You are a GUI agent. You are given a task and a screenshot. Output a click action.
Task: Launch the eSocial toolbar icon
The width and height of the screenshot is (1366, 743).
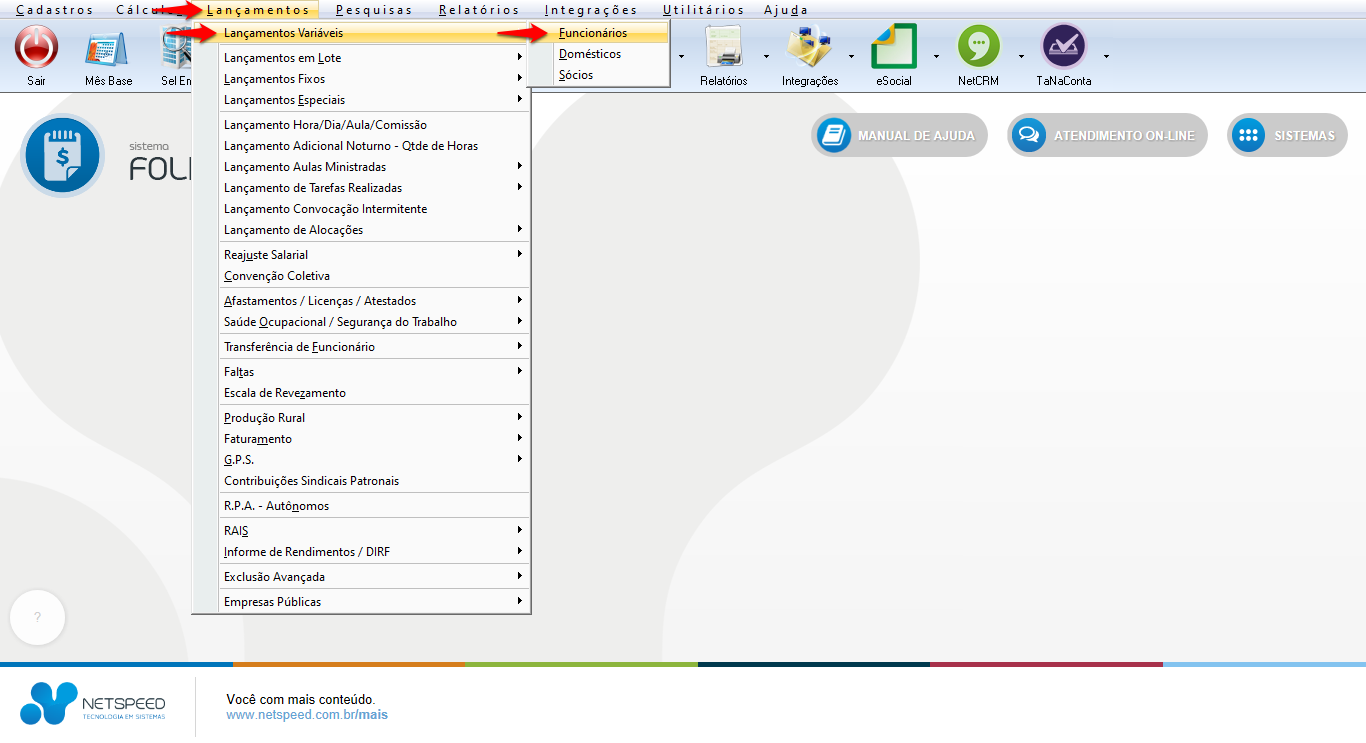tap(893, 48)
